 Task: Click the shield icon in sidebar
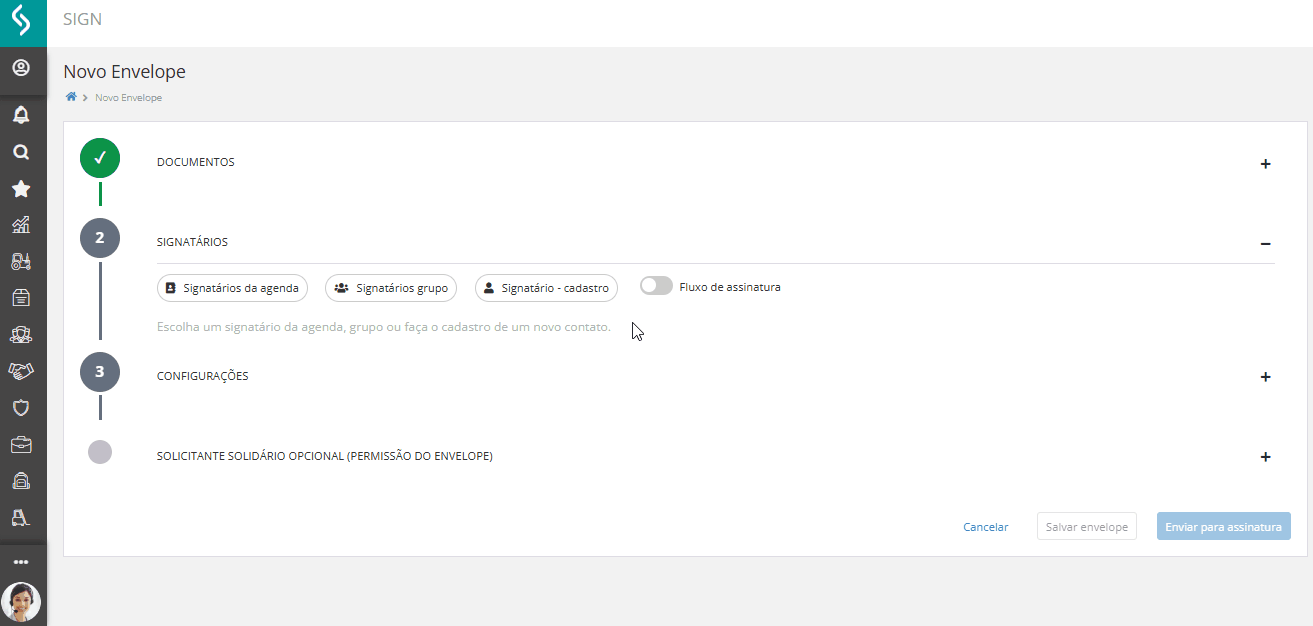click(21, 408)
